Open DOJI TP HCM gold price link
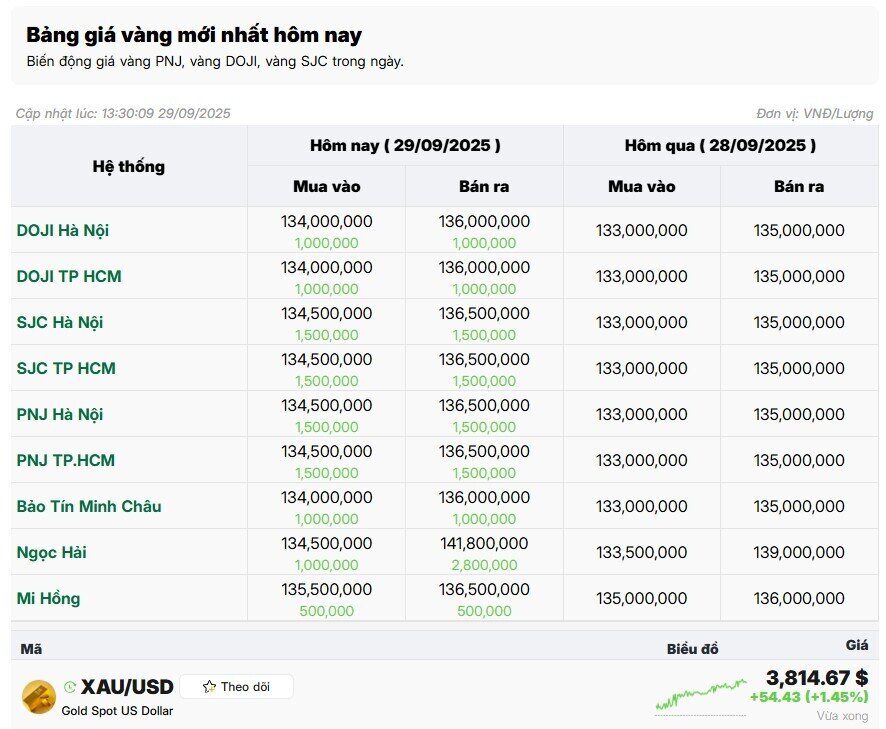Image resolution: width=886 pixels, height=729 pixels. click(69, 276)
